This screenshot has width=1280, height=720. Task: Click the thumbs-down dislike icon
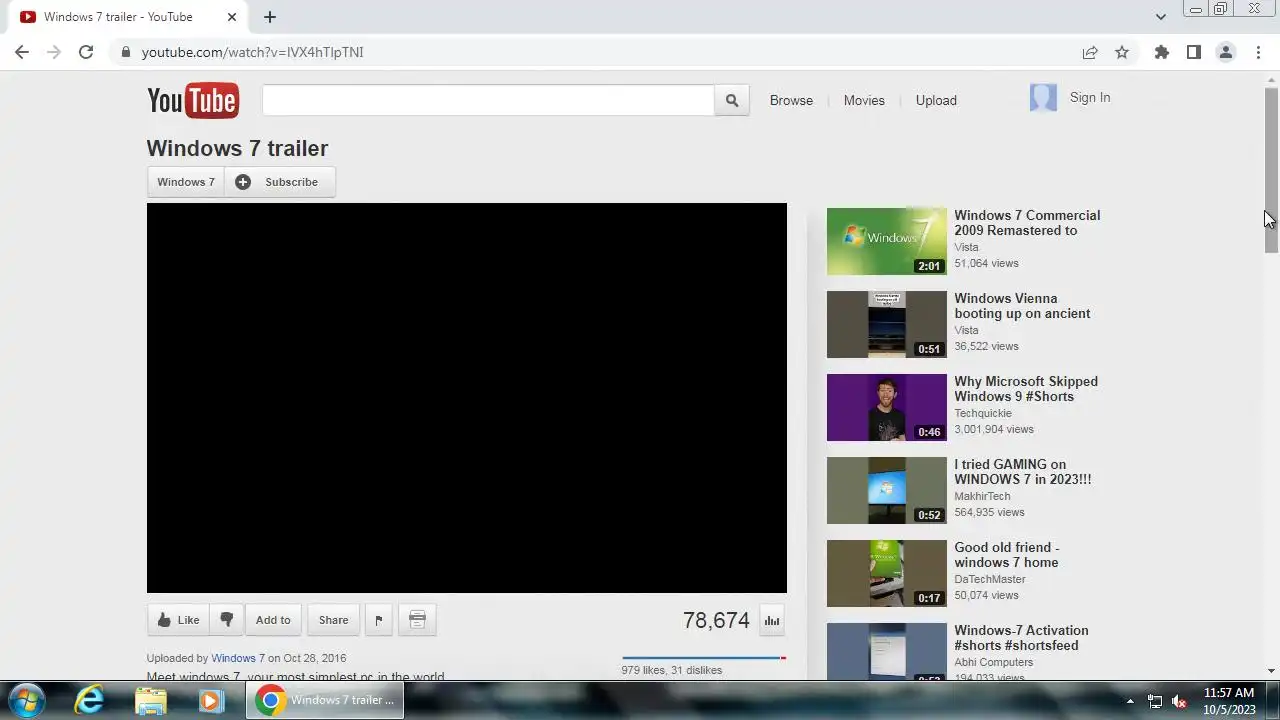point(226,620)
